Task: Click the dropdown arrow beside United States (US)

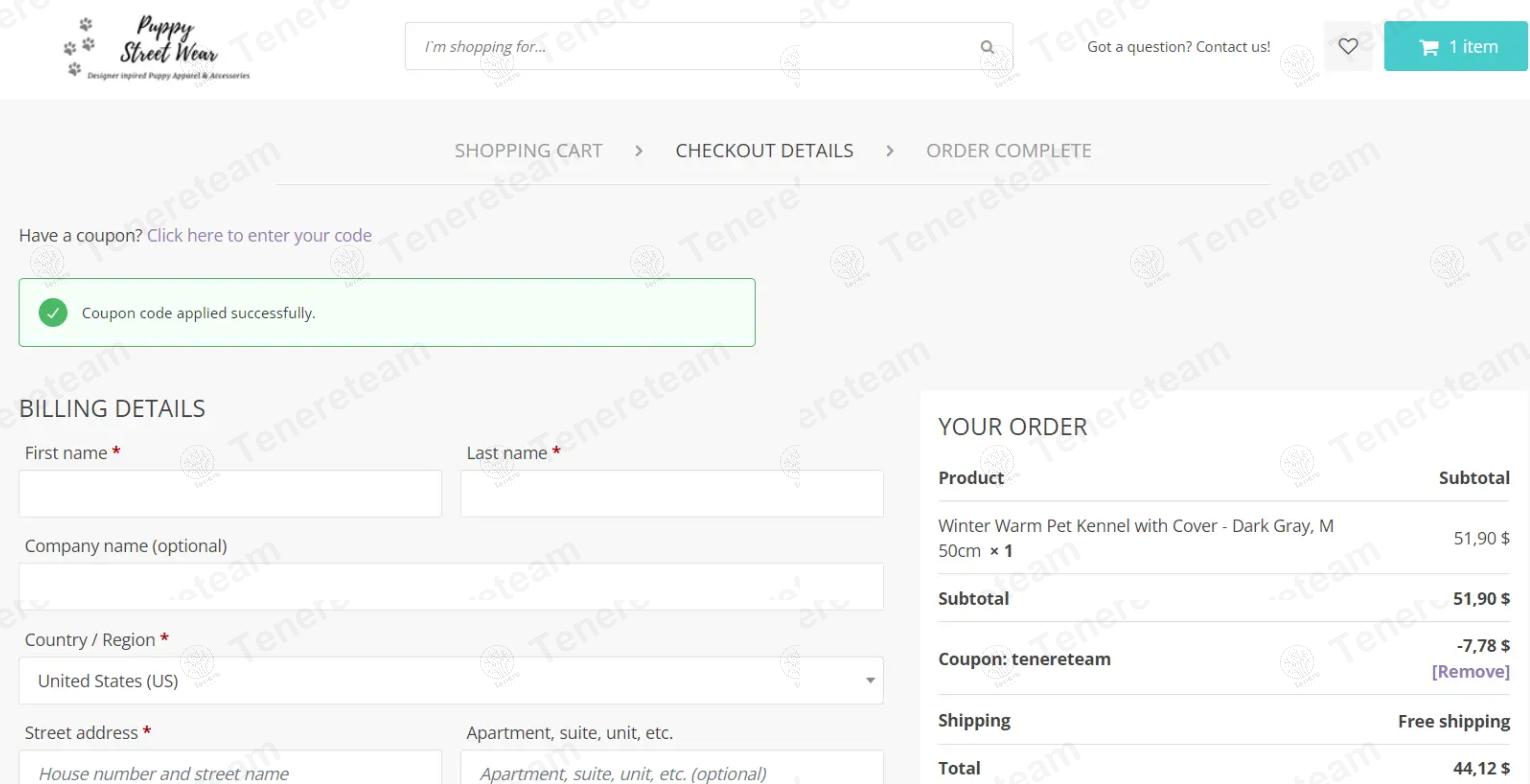Action: tap(871, 681)
